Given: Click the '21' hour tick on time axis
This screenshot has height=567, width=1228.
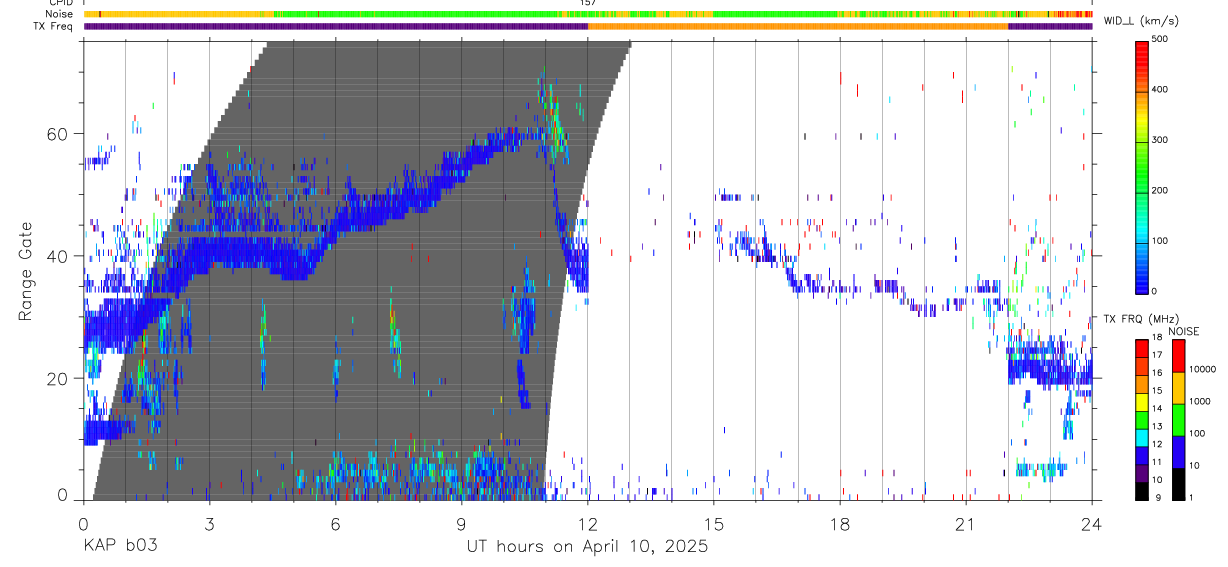Looking at the screenshot, I should tap(966, 523).
